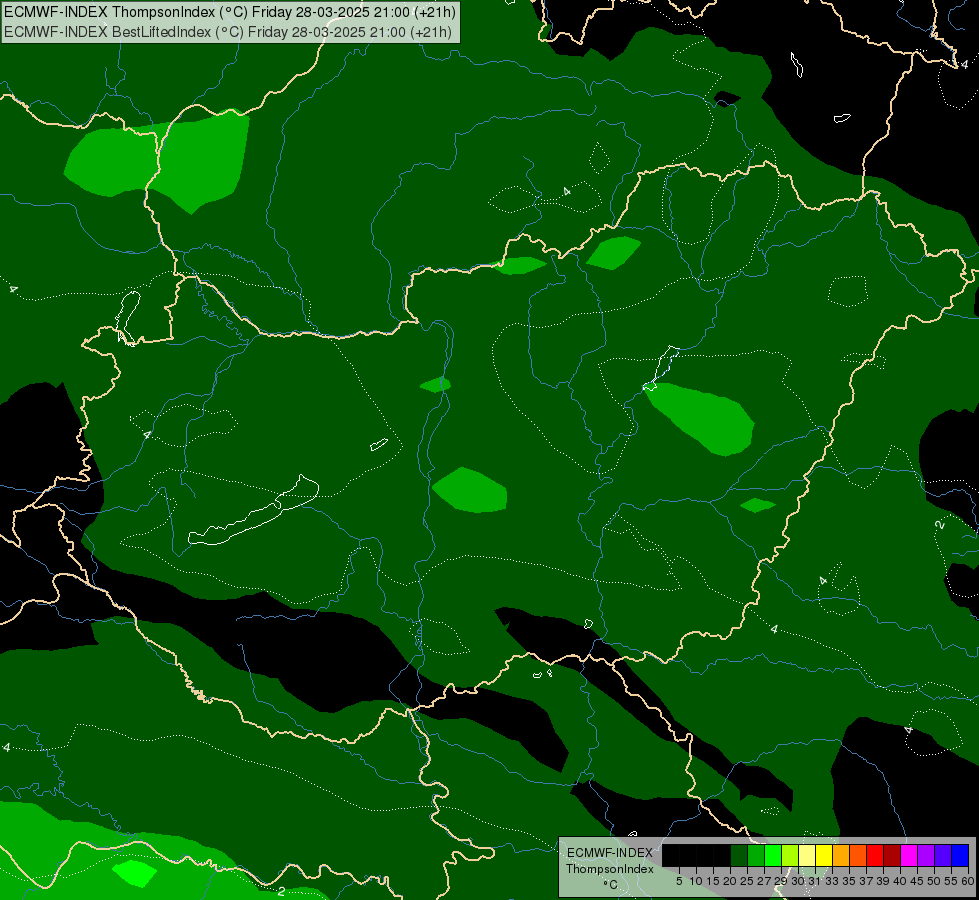Click the blue 55–60 legend swatch

point(960,855)
